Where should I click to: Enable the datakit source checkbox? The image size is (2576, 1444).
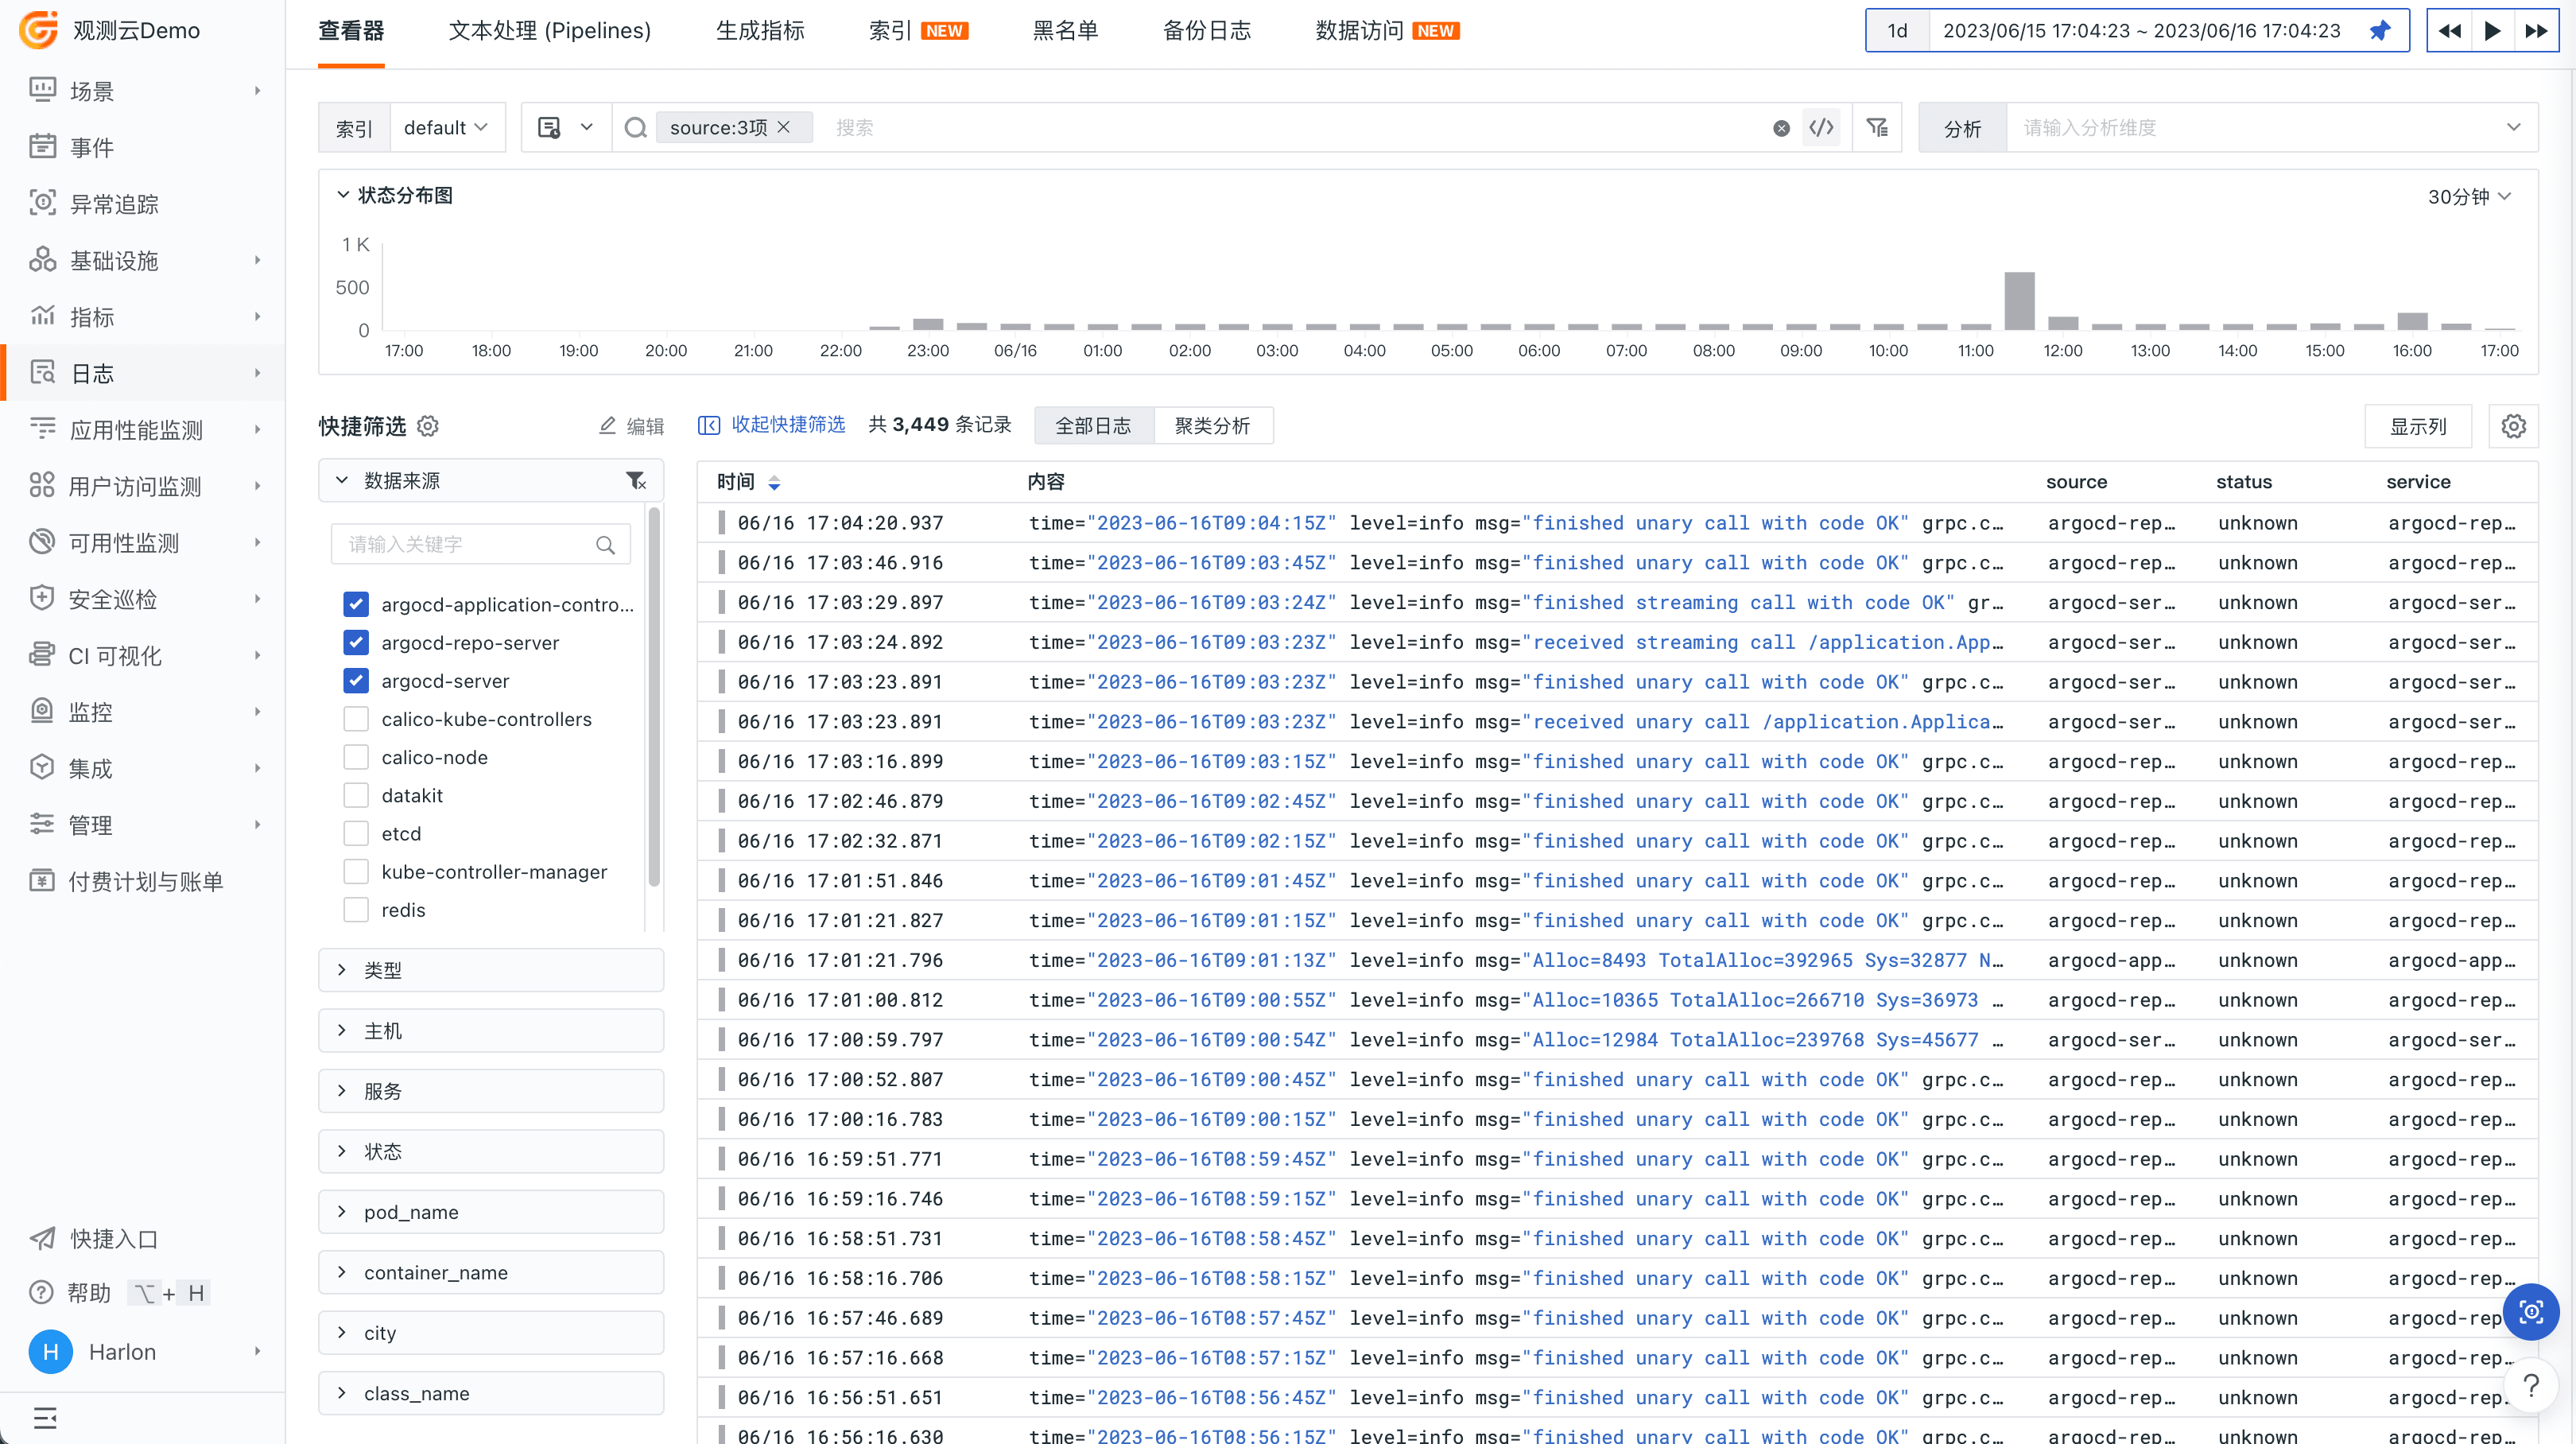click(356, 795)
